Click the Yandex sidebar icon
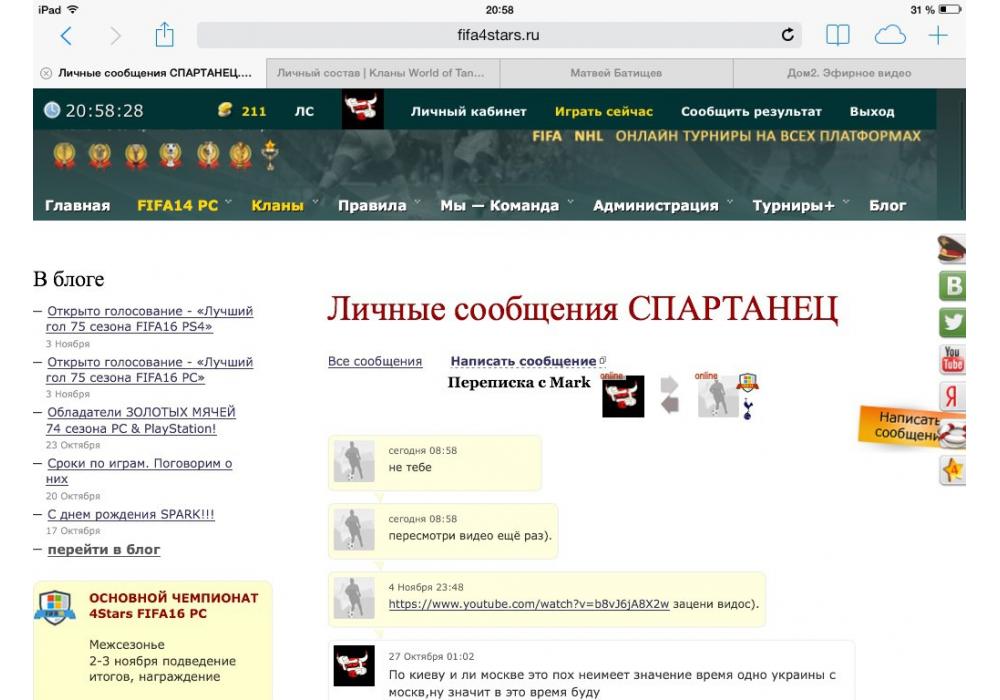1000x700 pixels. 953,396
